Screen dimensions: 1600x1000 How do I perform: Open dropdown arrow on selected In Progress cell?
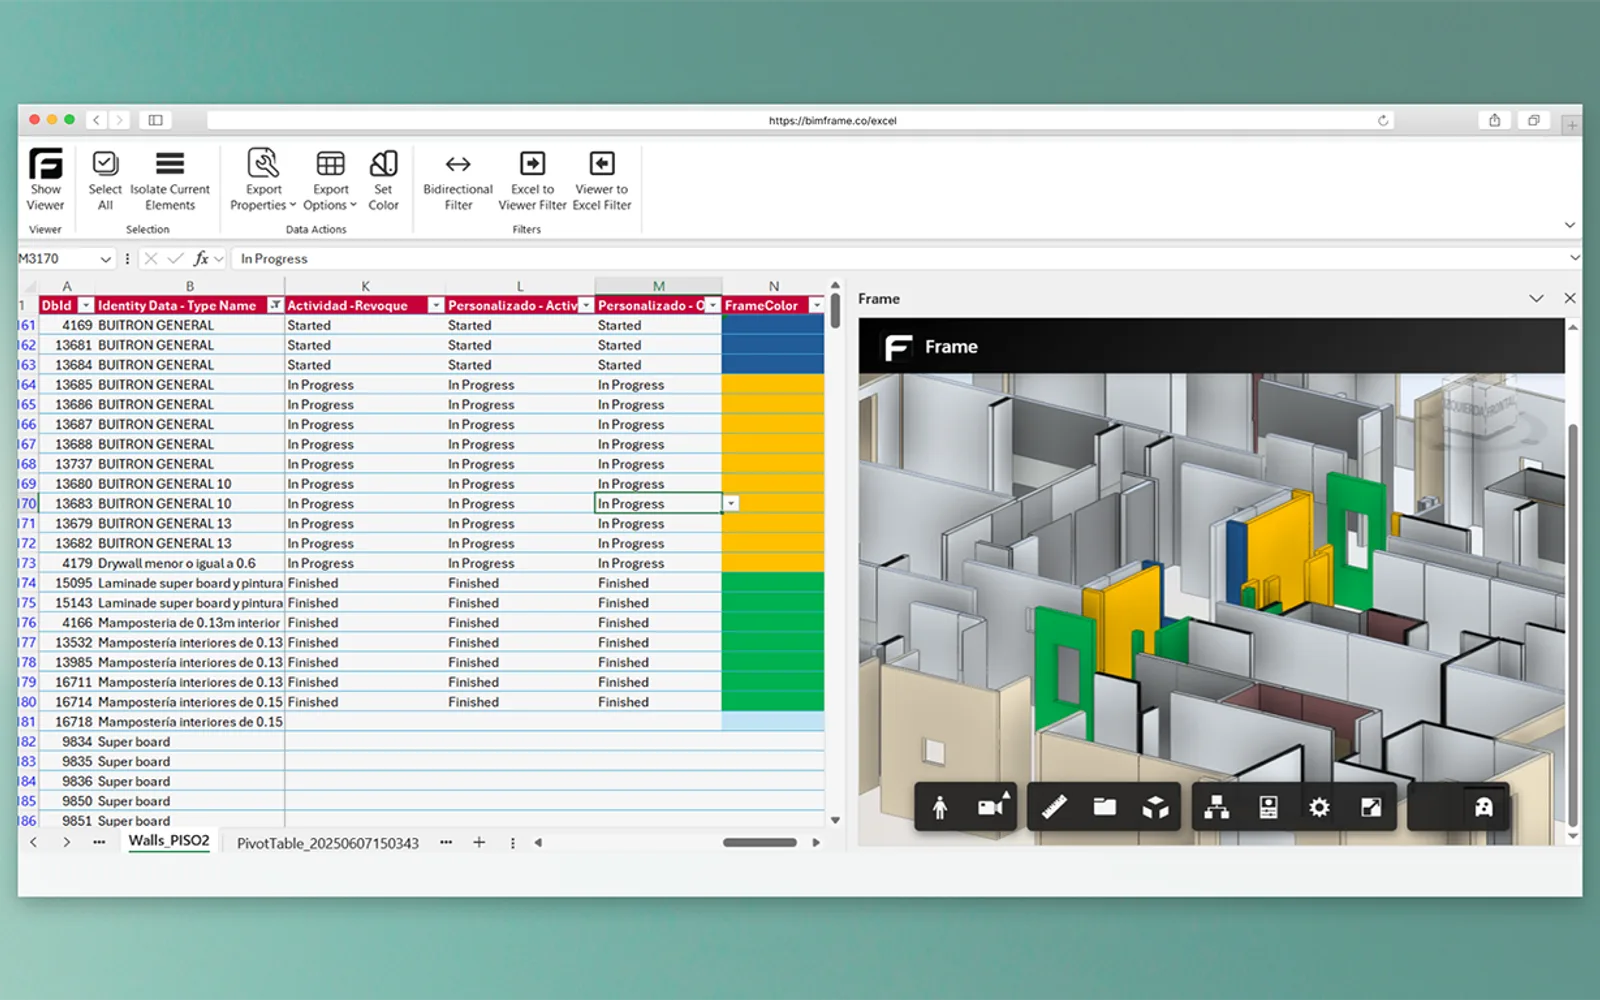click(732, 504)
